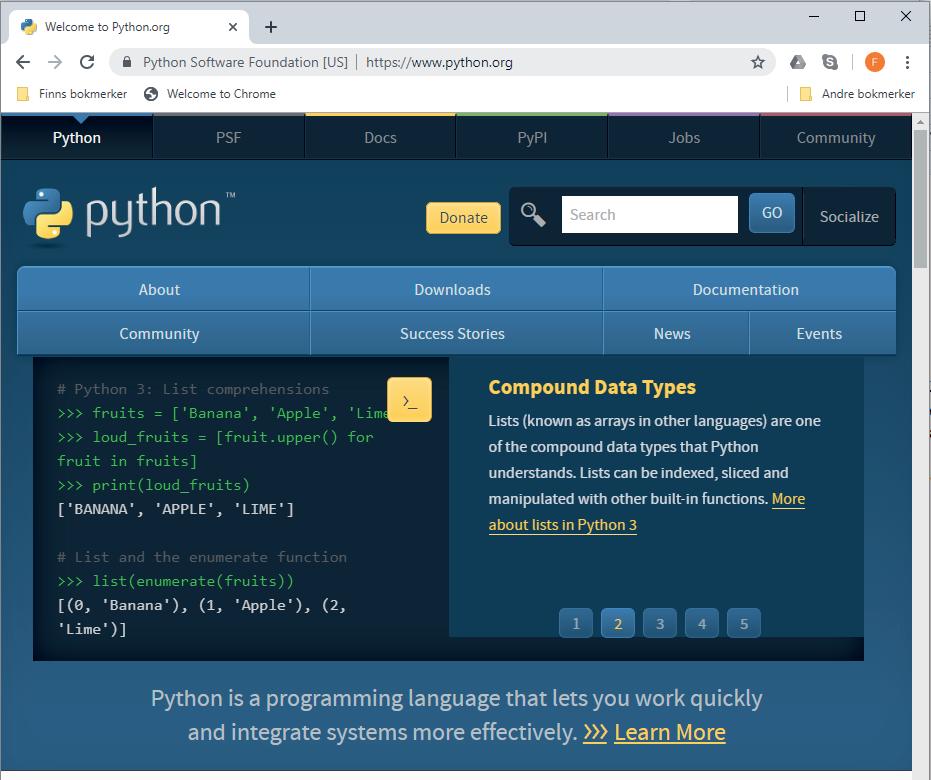Switch to the Jobs top tab

[684, 138]
